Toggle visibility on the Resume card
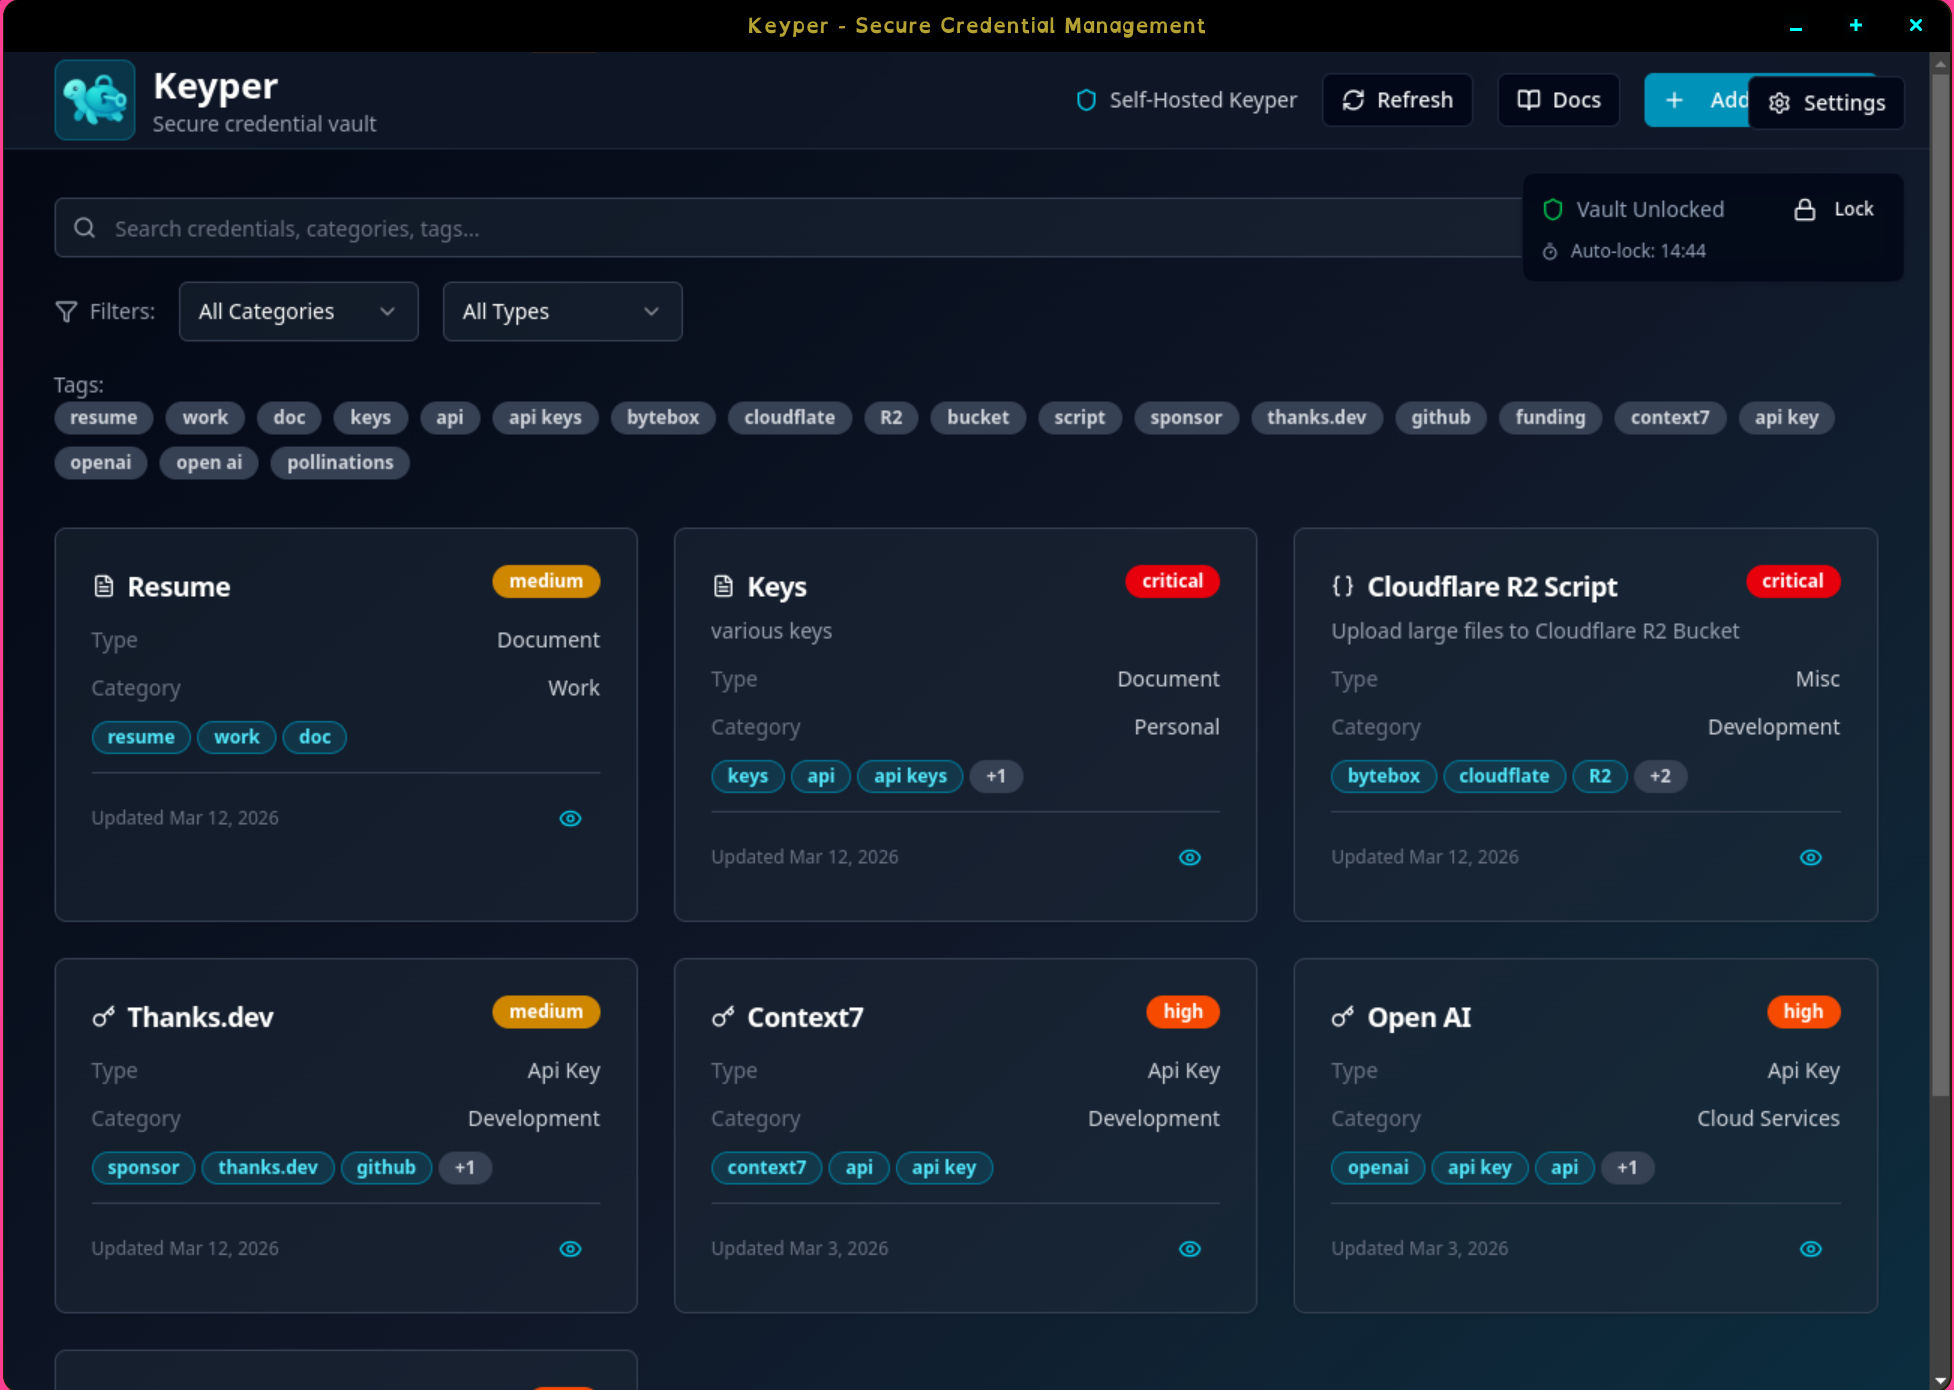Image resolution: width=1954 pixels, height=1390 pixels. click(570, 818)
